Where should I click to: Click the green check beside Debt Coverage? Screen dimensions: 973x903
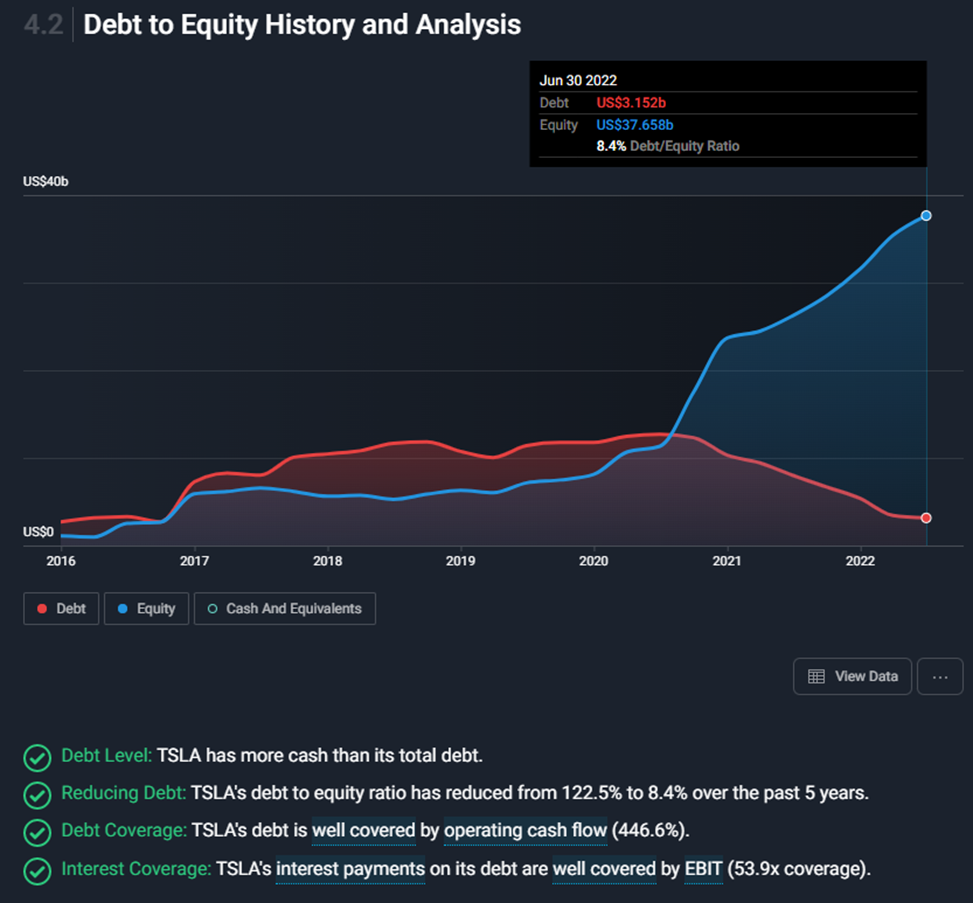[x=37, y=832]
